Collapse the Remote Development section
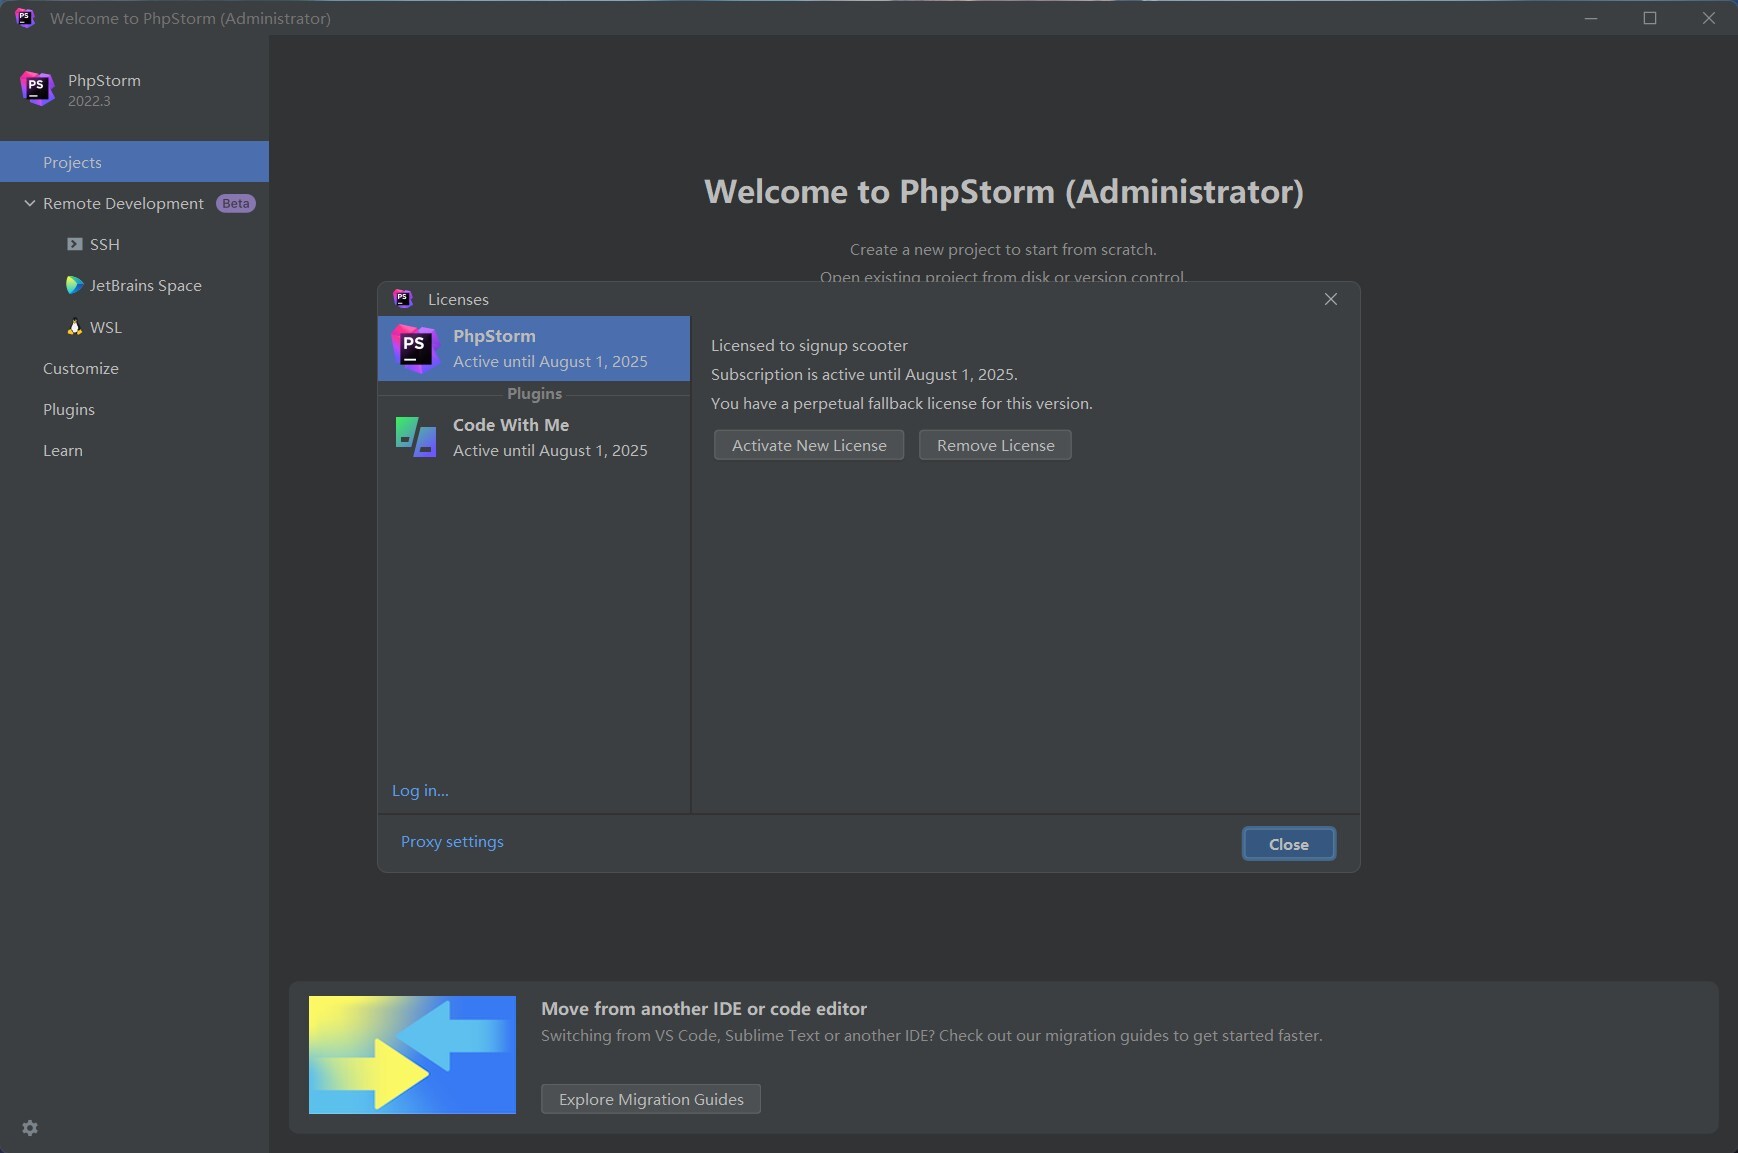The height and width of the screenshot is (1153, 1738). (x=29, y=203)
